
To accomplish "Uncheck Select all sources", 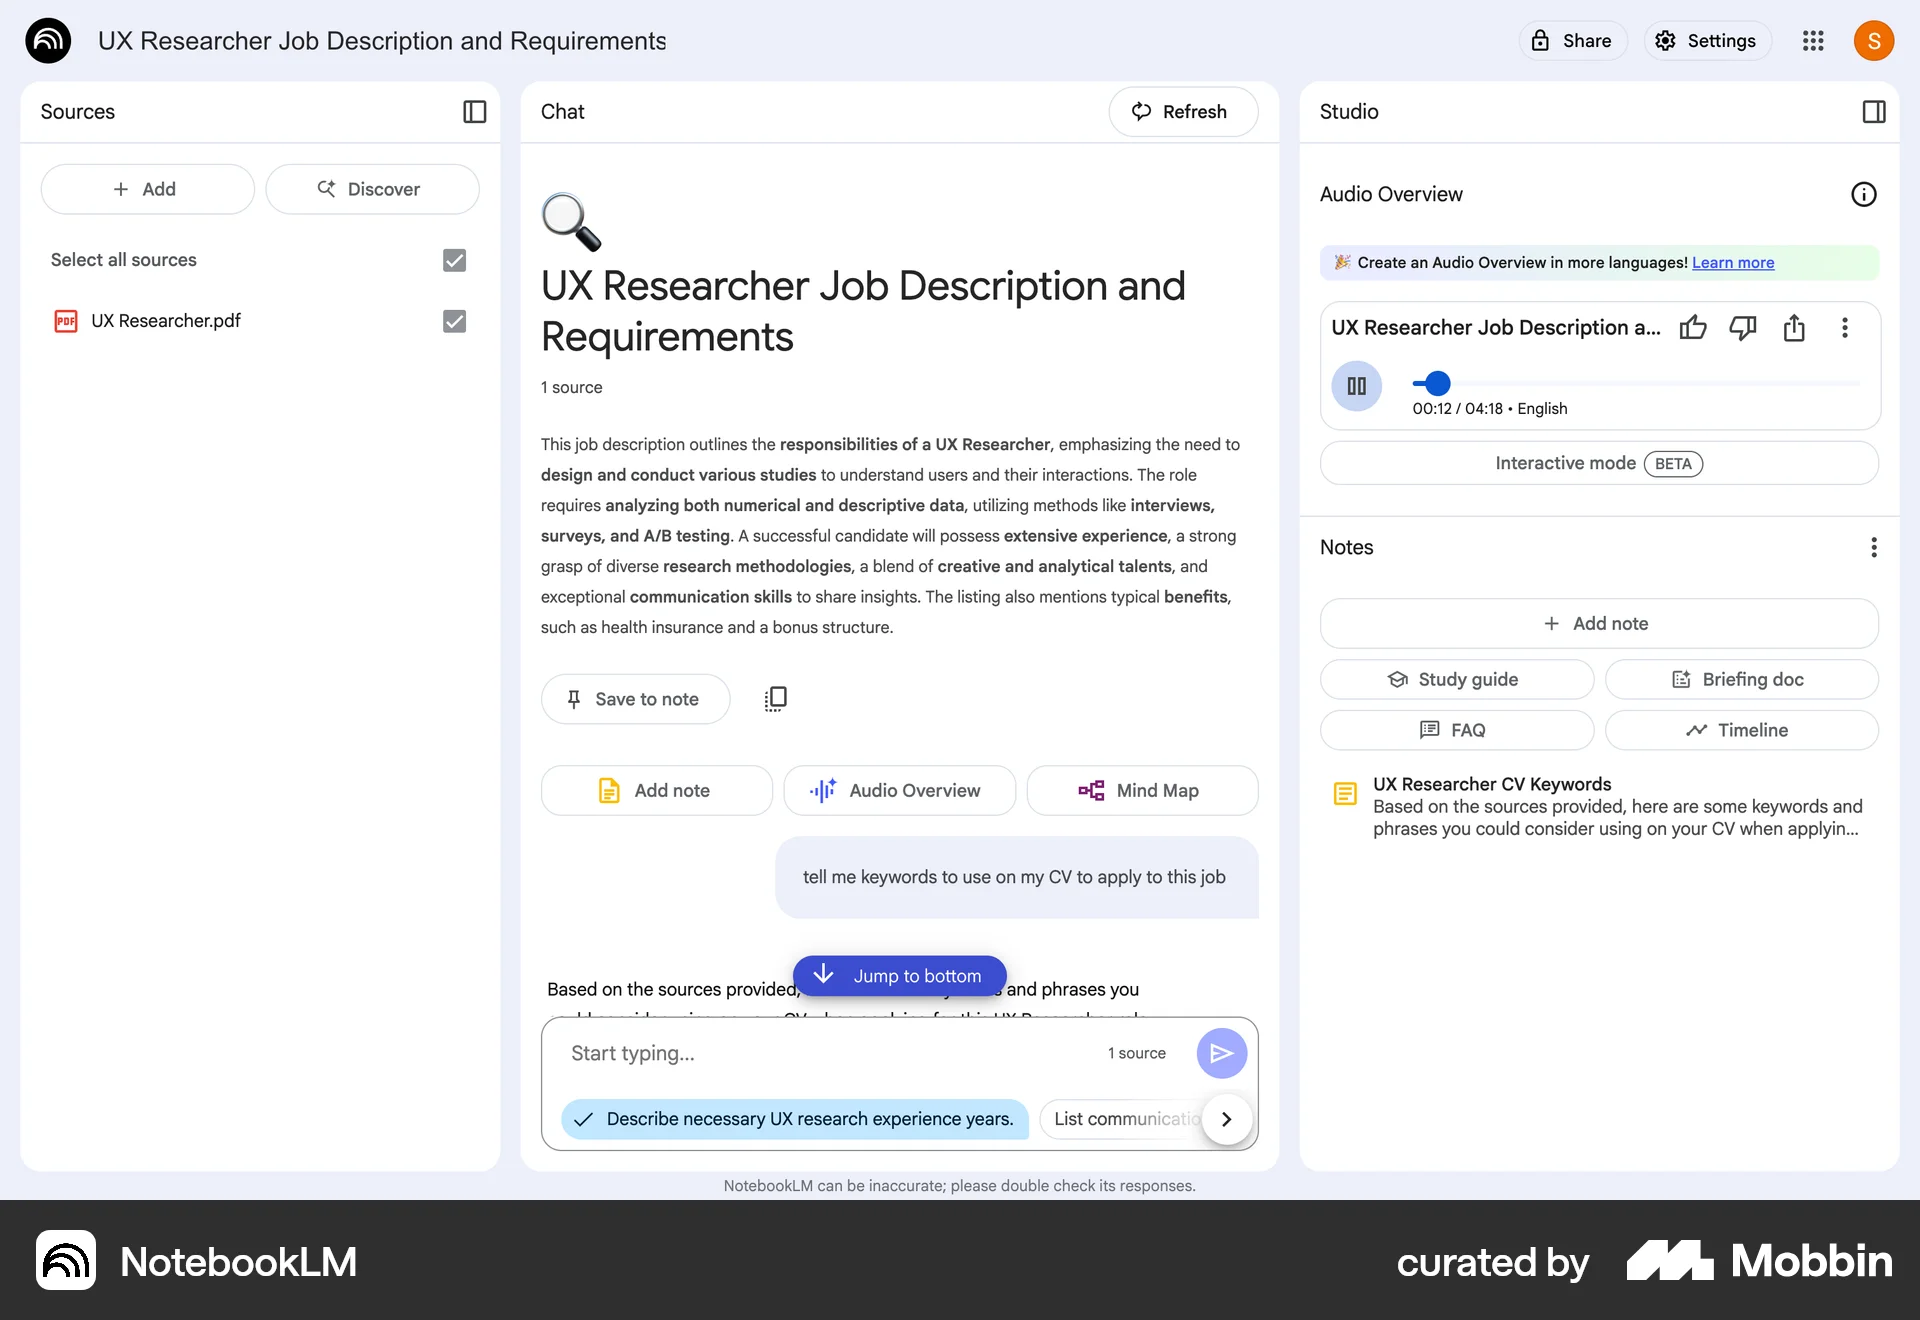I will [453, 260].
